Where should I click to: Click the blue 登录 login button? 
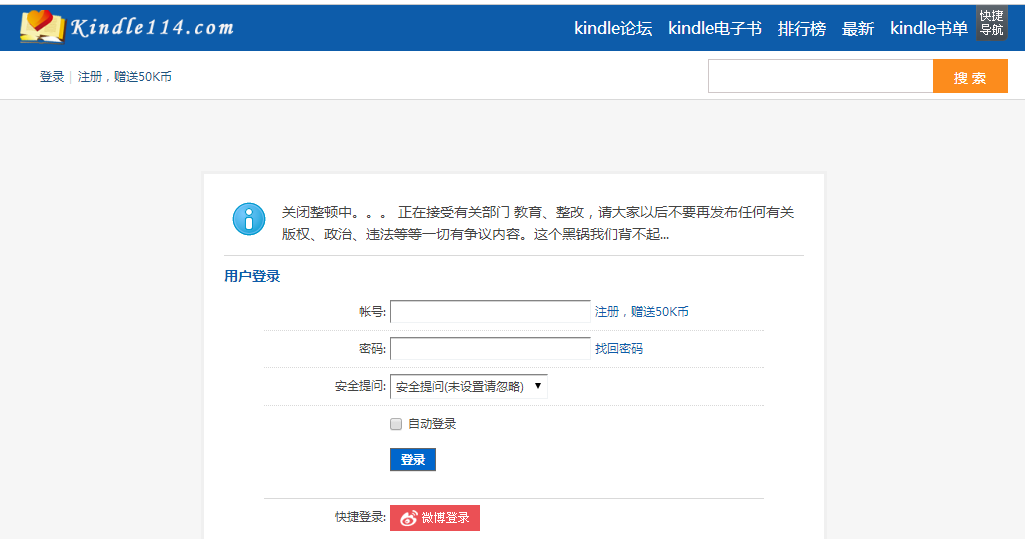pos(412,459)
